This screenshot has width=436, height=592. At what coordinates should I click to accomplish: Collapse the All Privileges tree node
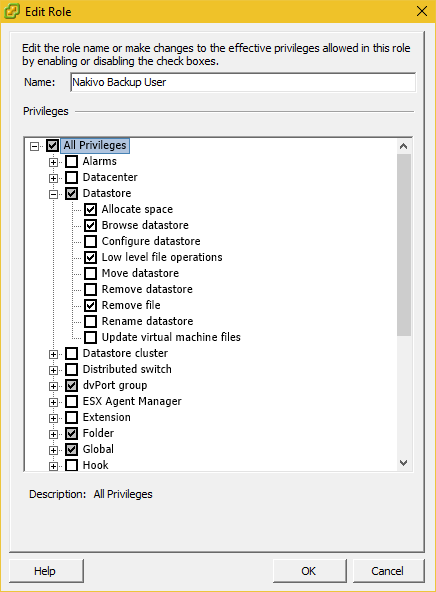pos(34,146)
